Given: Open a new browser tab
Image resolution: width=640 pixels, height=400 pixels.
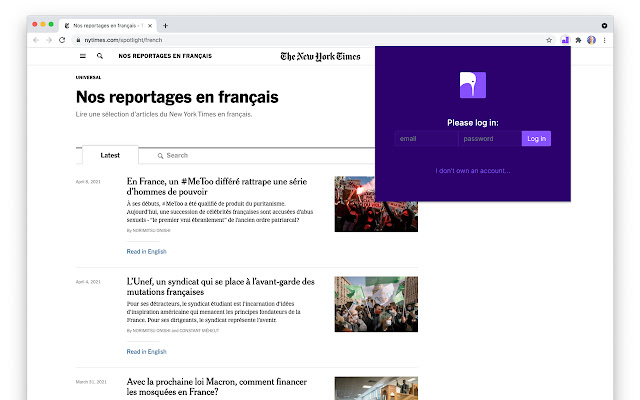Looking at the screenshot, I should click(x=165, y=26).
